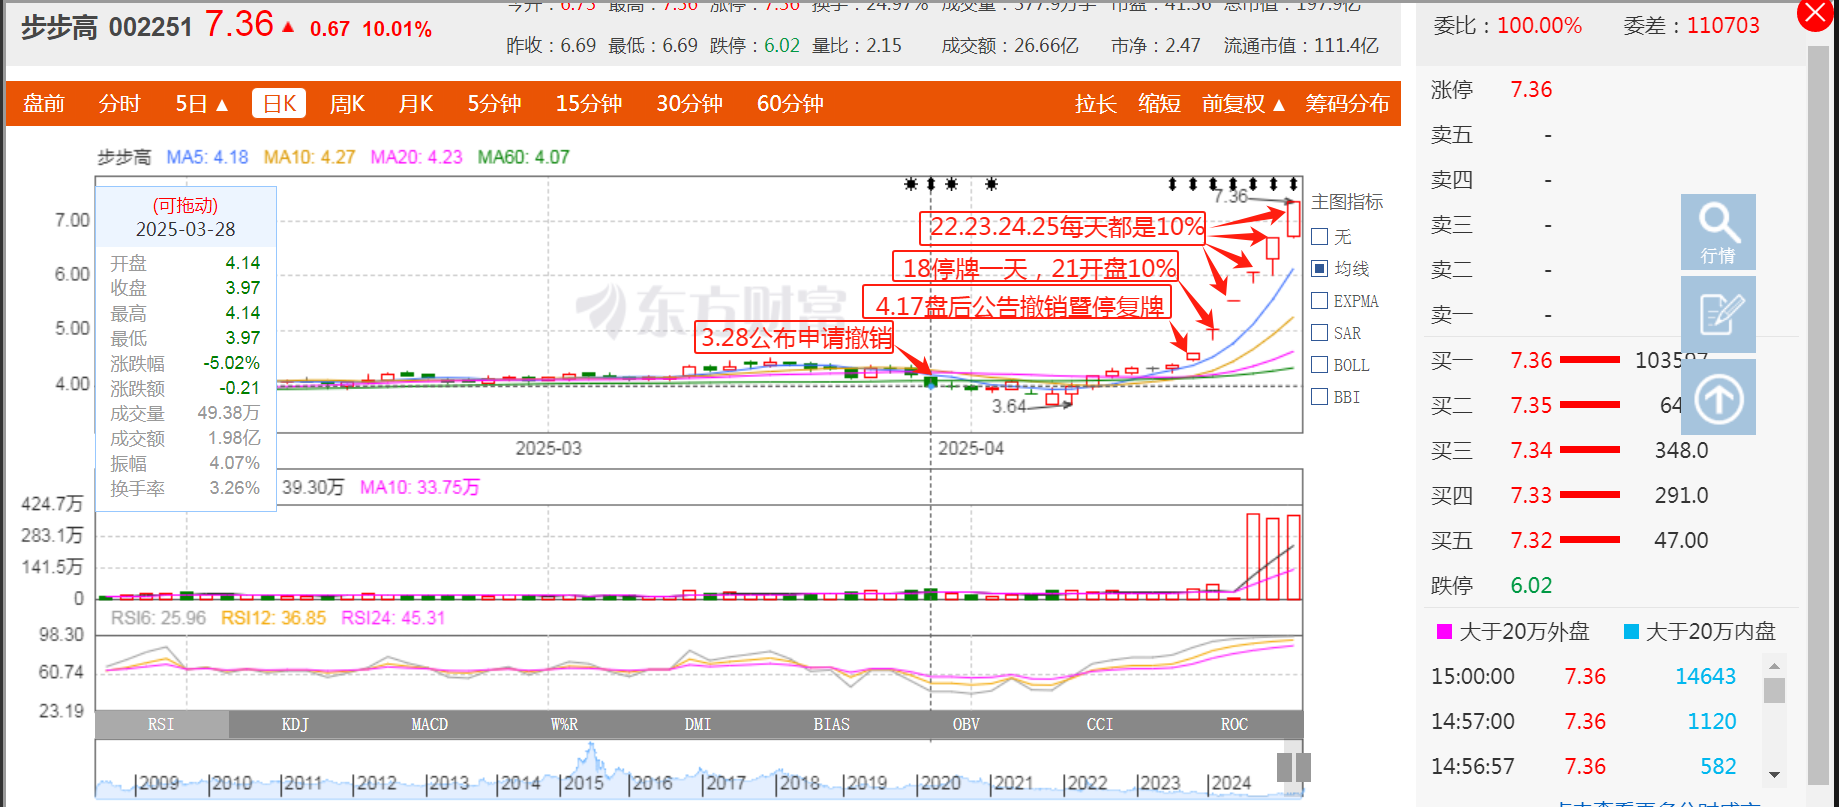Enable the BOLL indicator checkbox
This screenshot has height=807, width=1839.
click(1319, 365)
